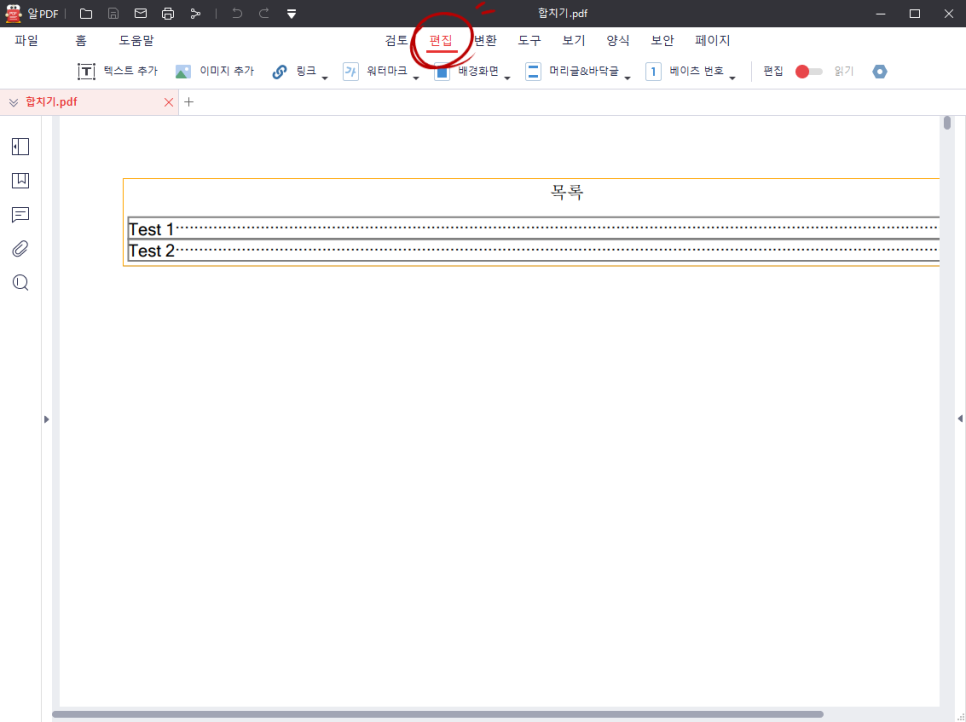
Task: Click 텍스트 추가 tool
Action: 117,71
